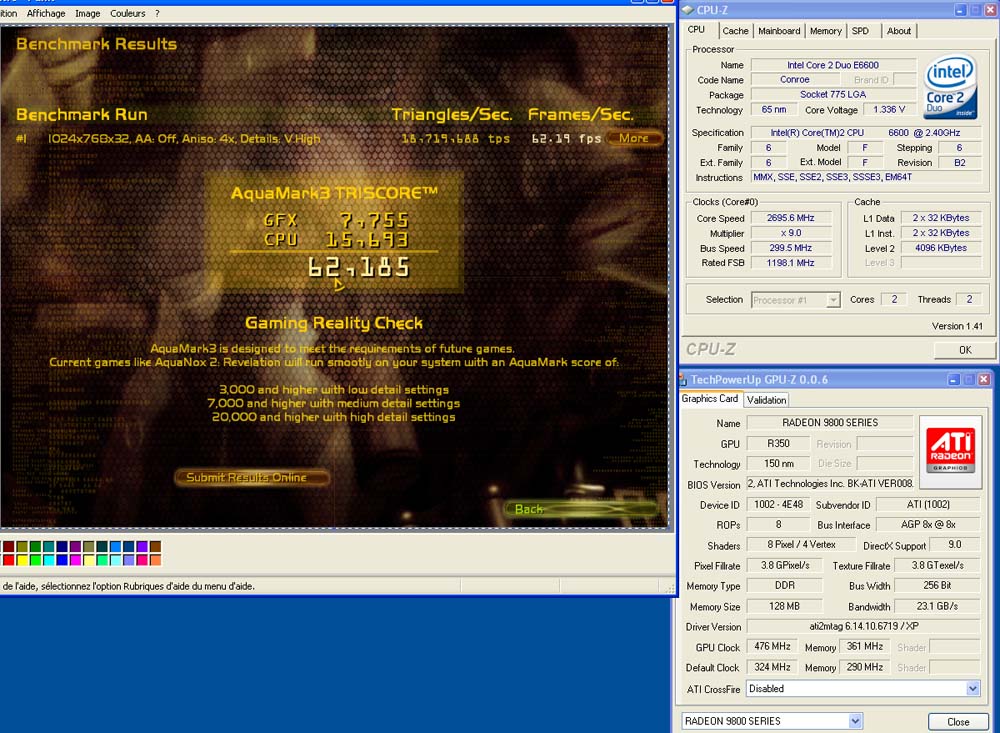
Task: Click the Driver Version ati2mtag field
Action: [x=864, y=626]
